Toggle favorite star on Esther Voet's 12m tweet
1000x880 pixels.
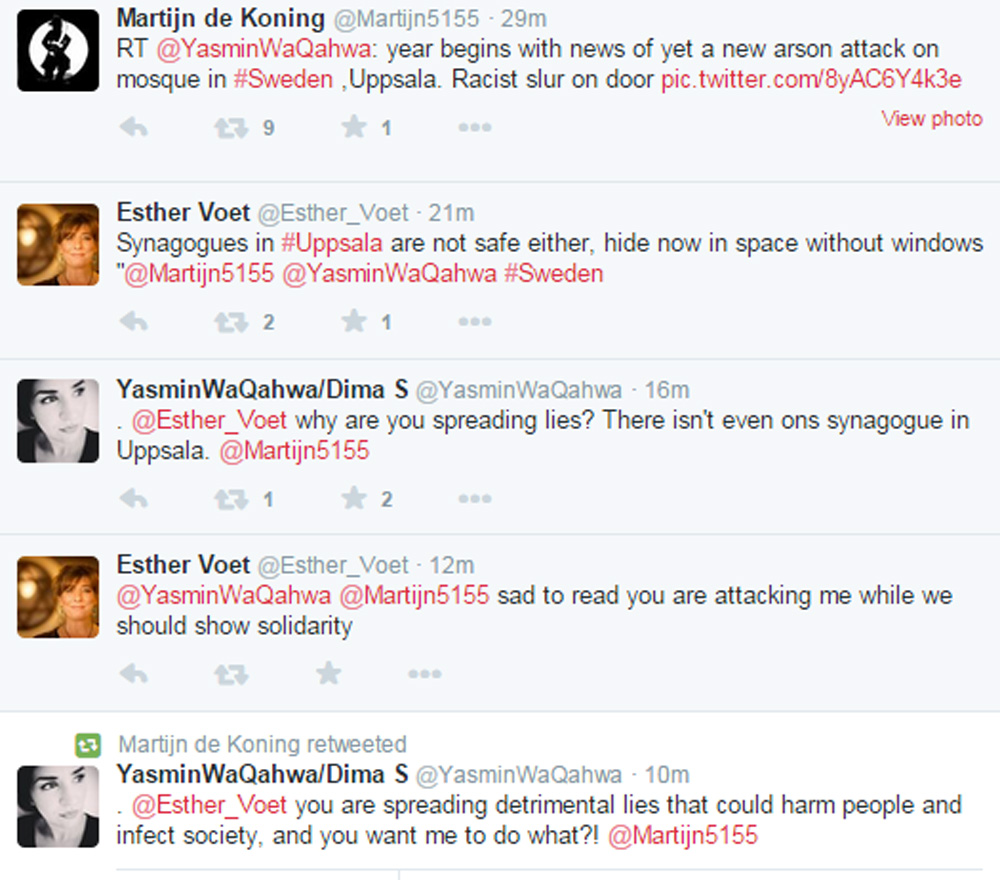click(328, 673)
